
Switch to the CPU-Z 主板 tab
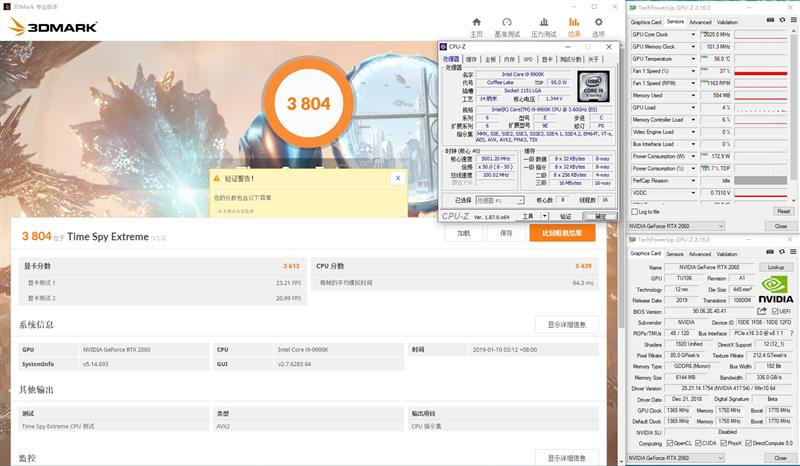[490, 59]
